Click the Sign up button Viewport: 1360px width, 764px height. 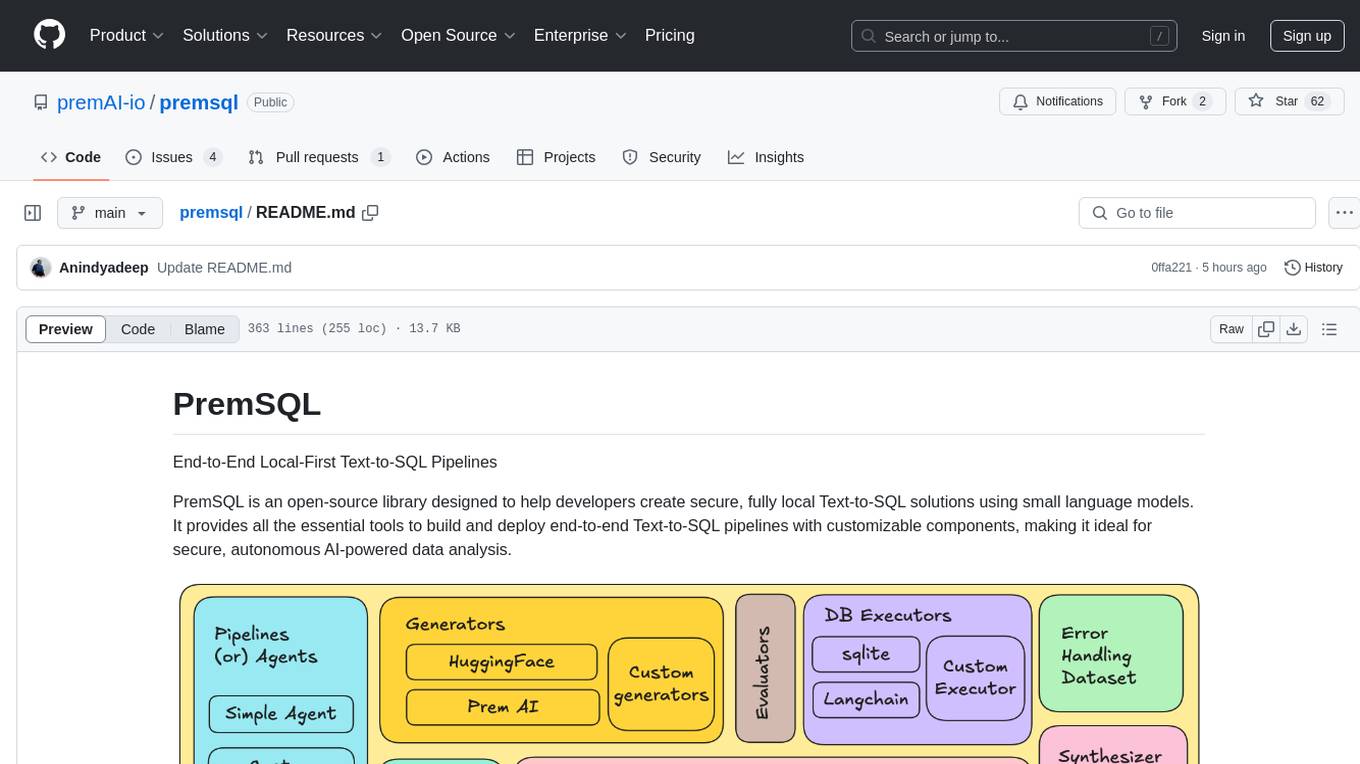tap(1307, 36)
